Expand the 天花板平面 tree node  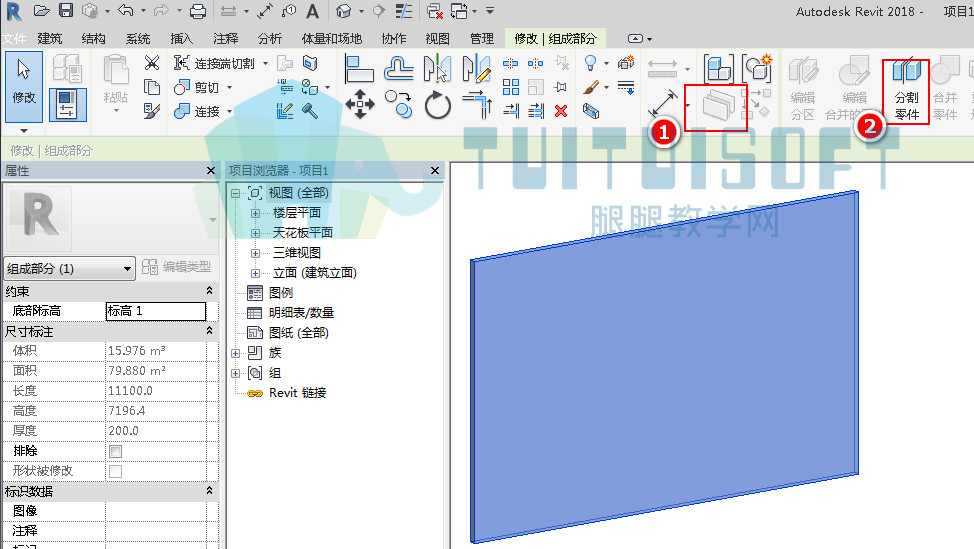pyautogui.click(x=255, y=233)
